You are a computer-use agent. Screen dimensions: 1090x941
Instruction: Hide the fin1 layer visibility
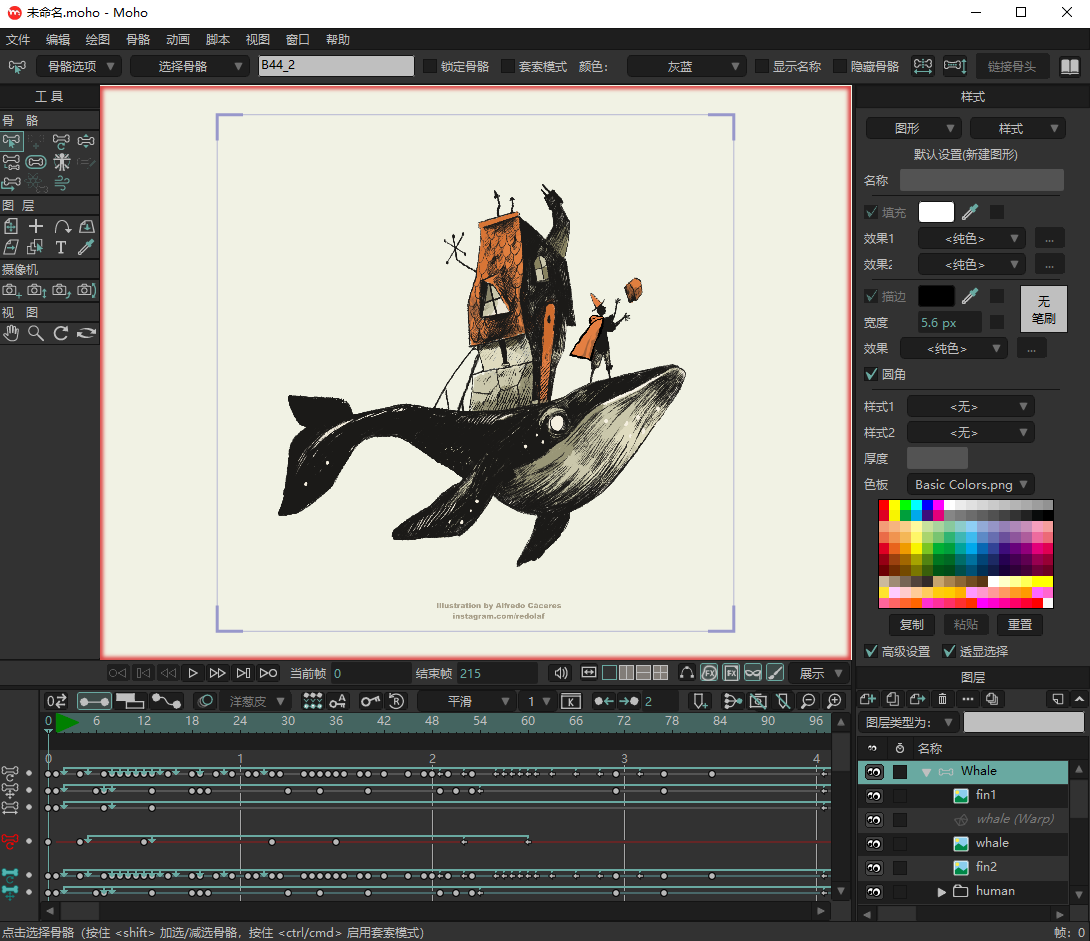click(874, 796)
